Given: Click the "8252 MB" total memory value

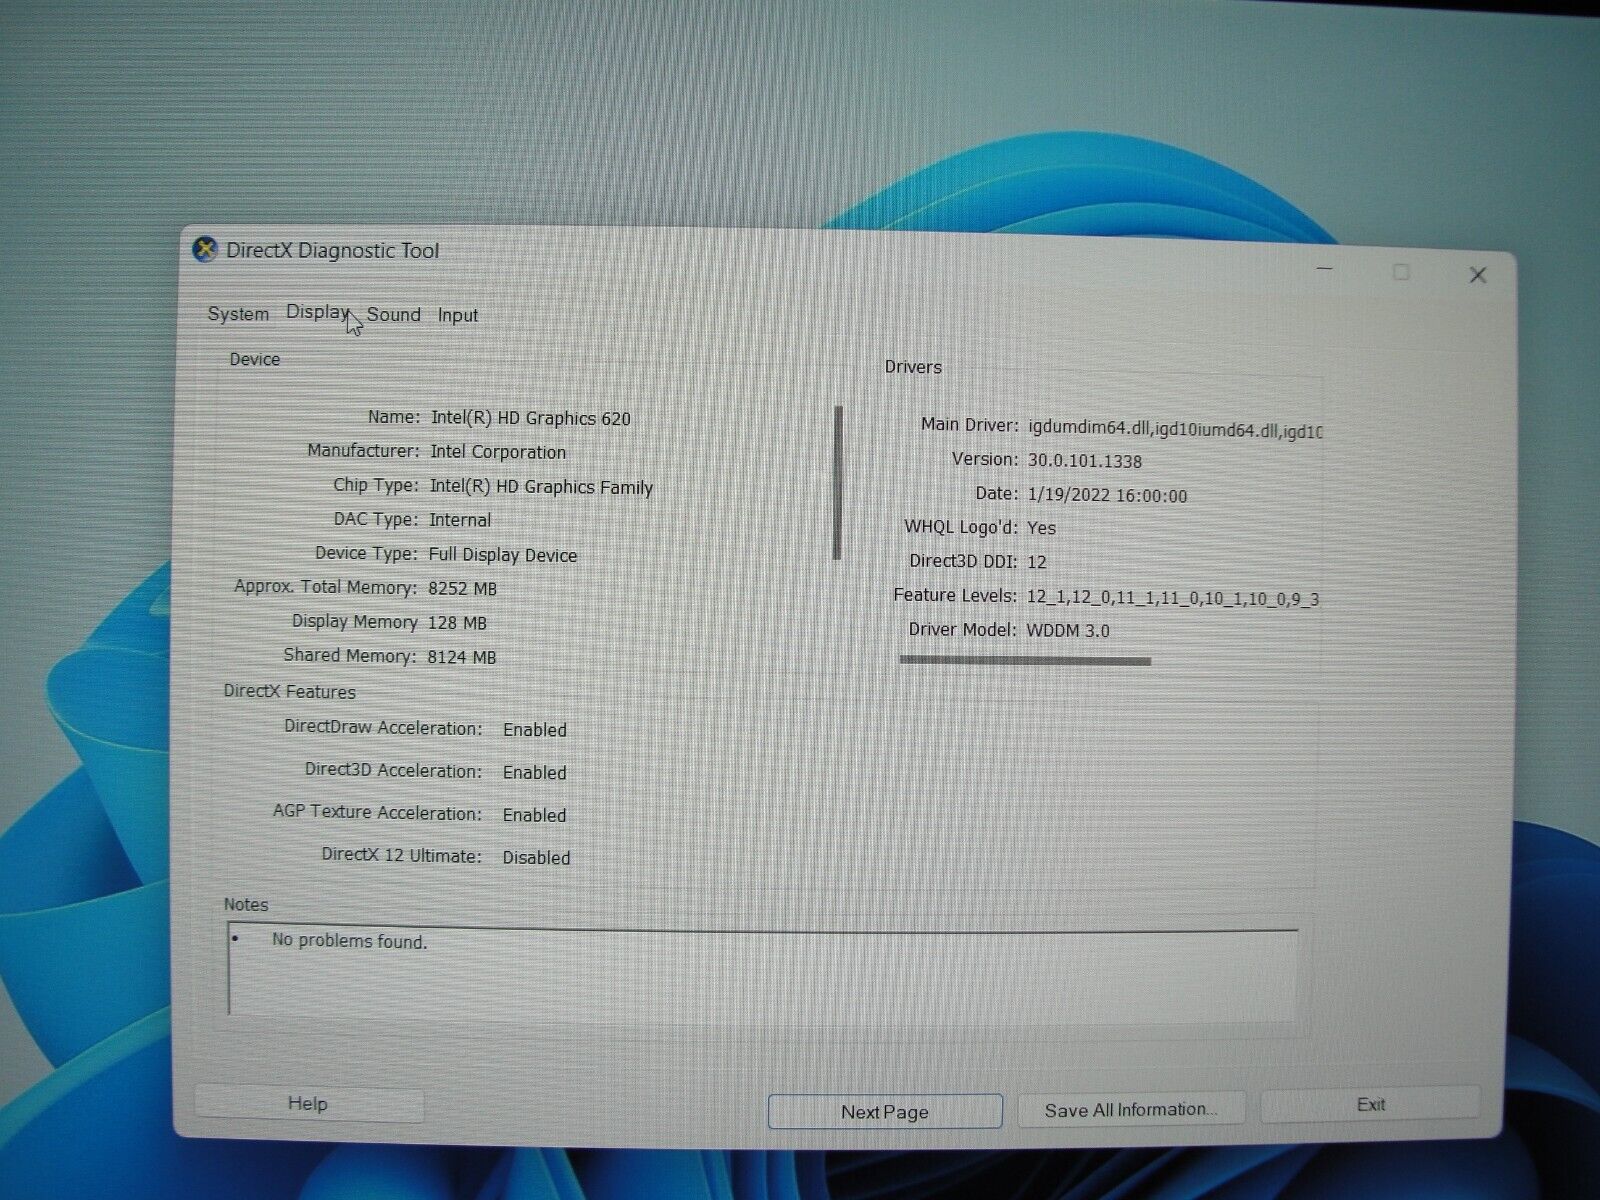Looking at the screenshot, I should (462, 589).
